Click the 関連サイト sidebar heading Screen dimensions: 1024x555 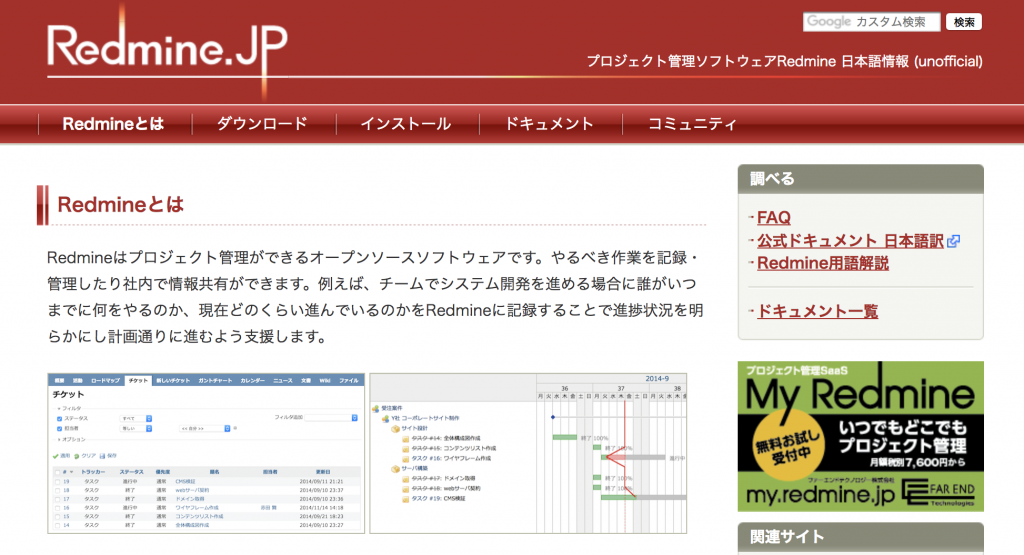[787, 537]
